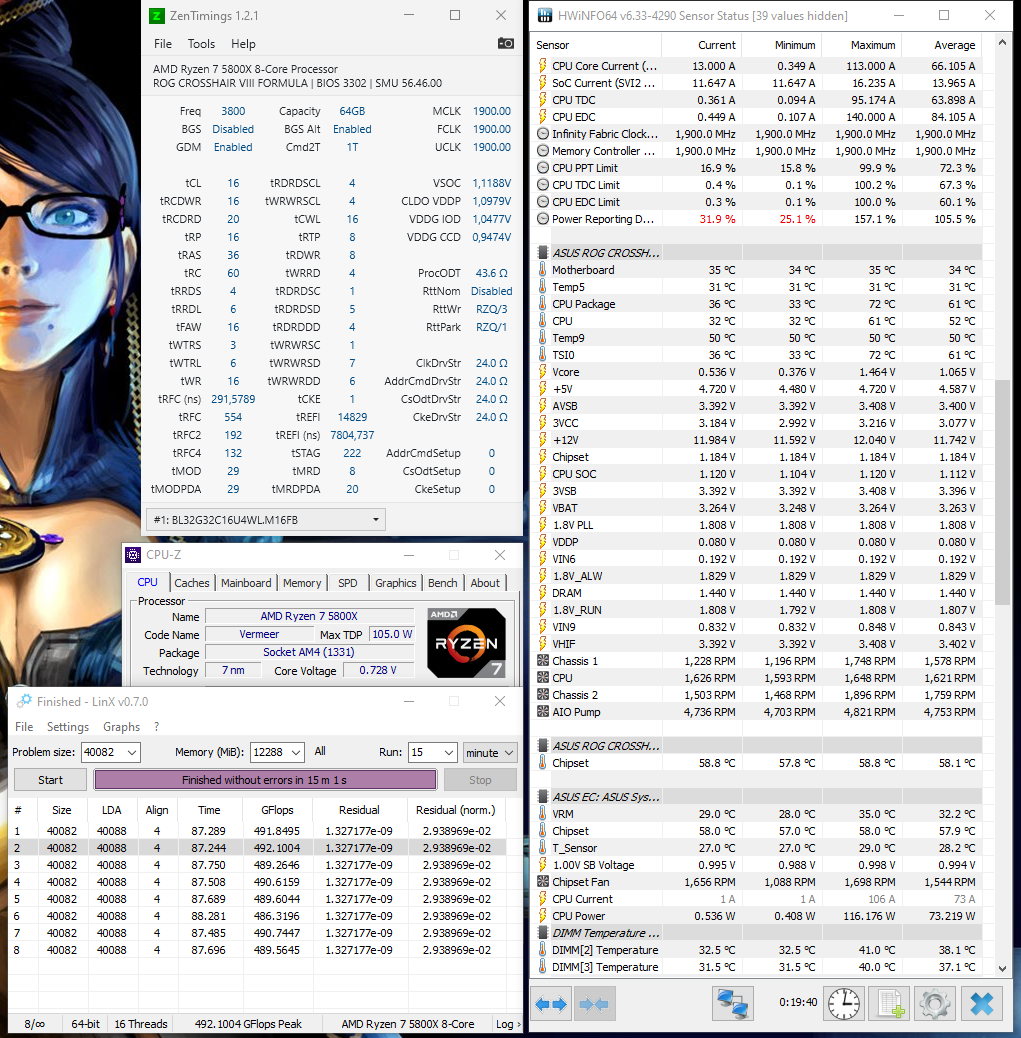Click LinX Residual (norm.) column header

(456, 810)
